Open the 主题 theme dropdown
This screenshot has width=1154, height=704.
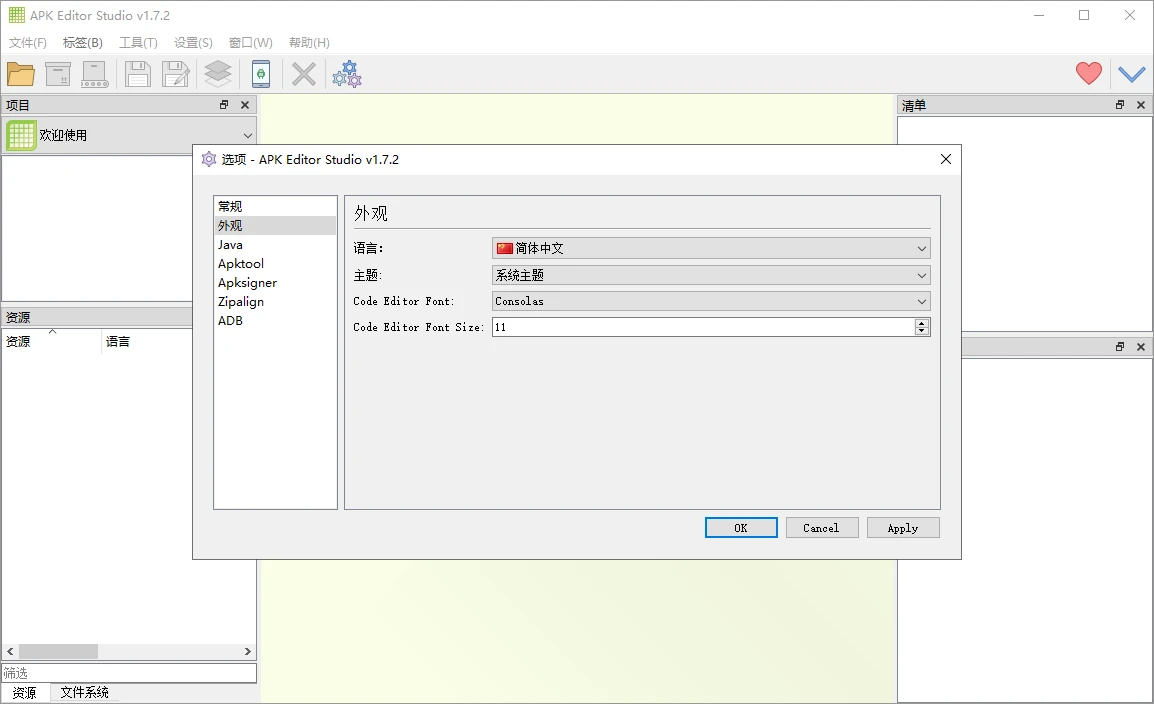click(x=711, y=275)
